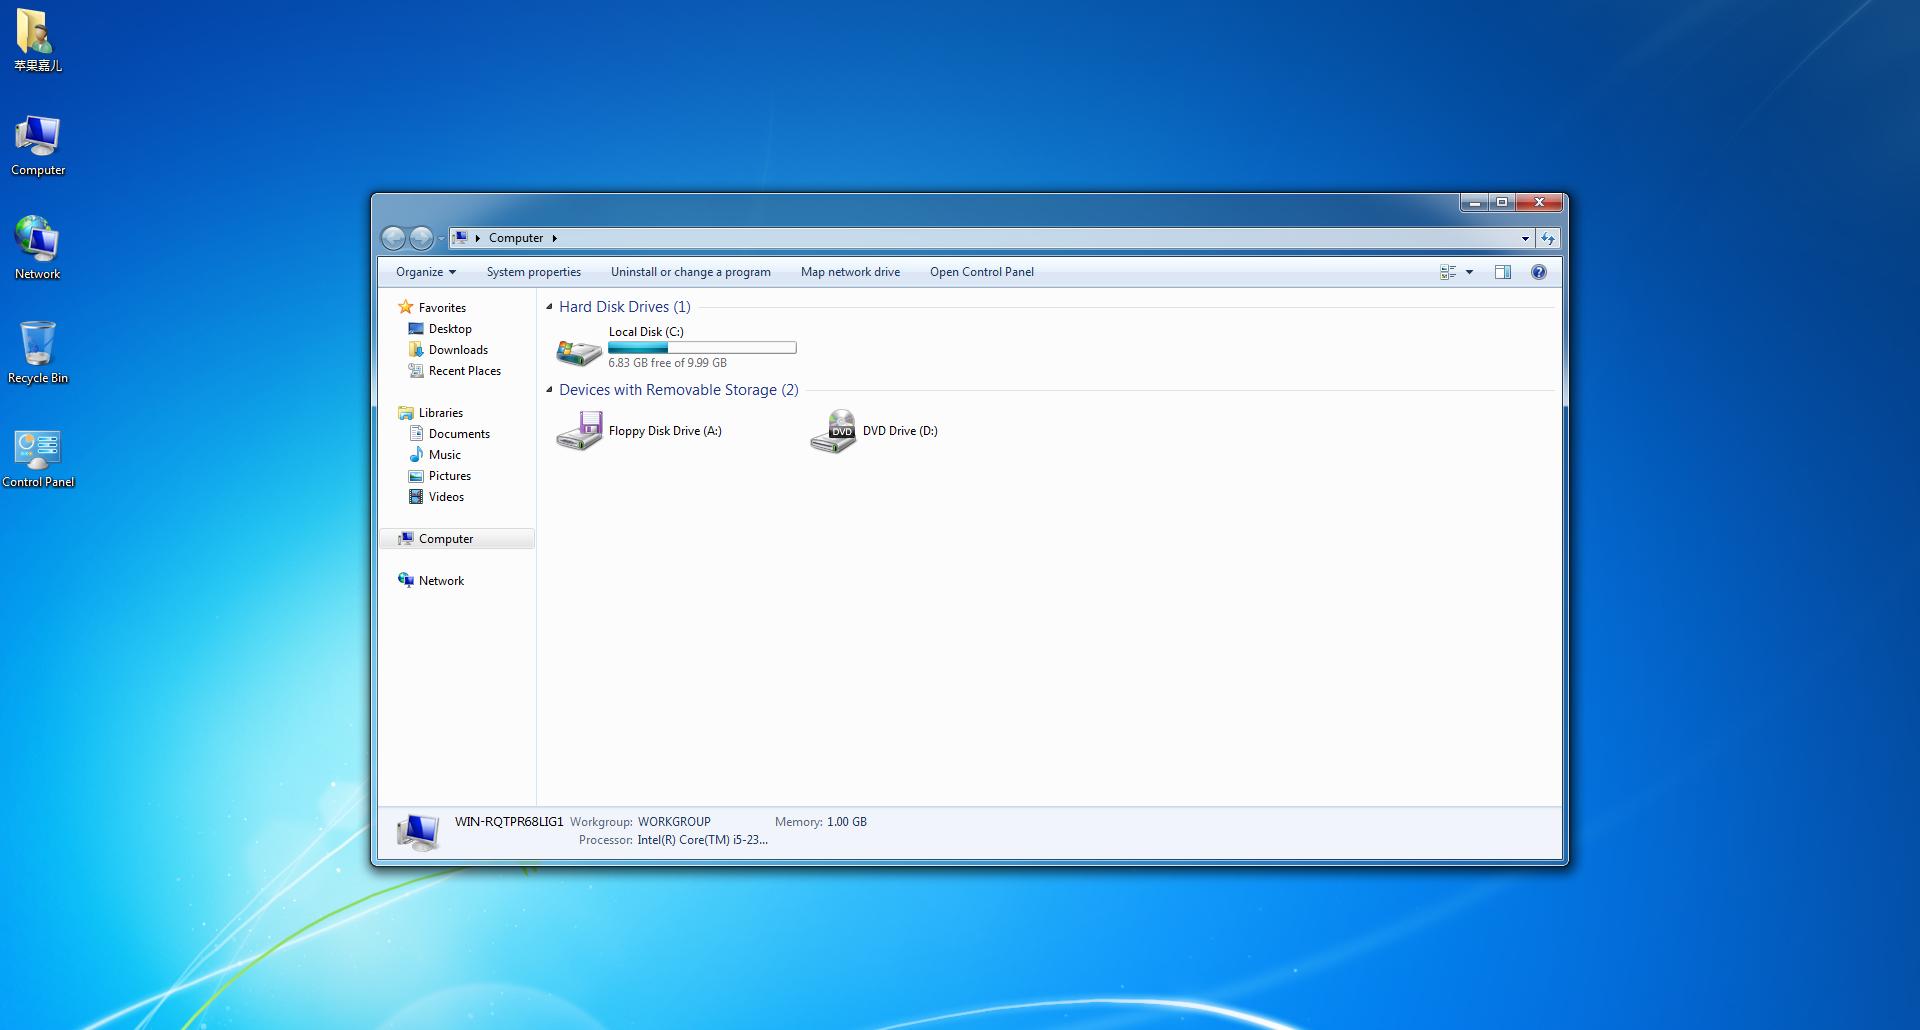Open the Computer desktop icon
Screen dimensions: 1920x1030
tap(38, 146)
